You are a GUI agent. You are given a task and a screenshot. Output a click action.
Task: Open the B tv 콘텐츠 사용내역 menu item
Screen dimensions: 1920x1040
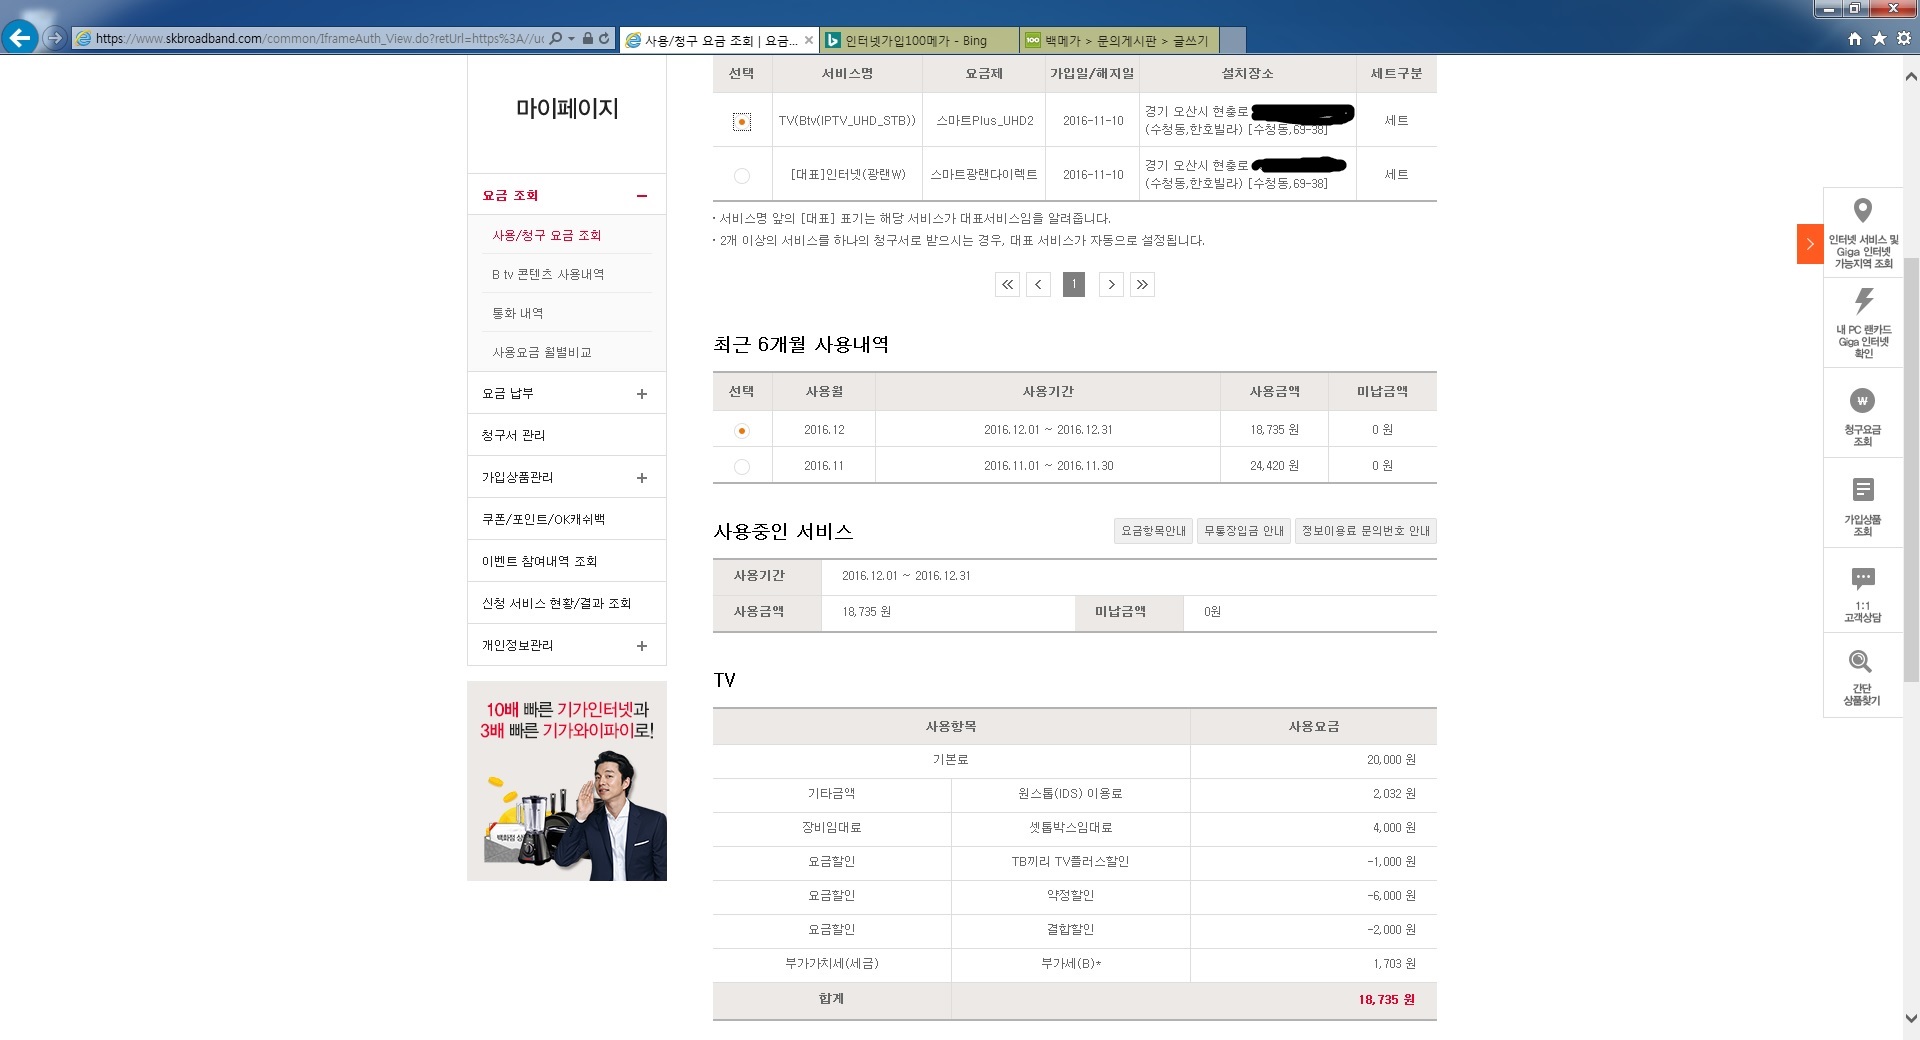[548, 274]
